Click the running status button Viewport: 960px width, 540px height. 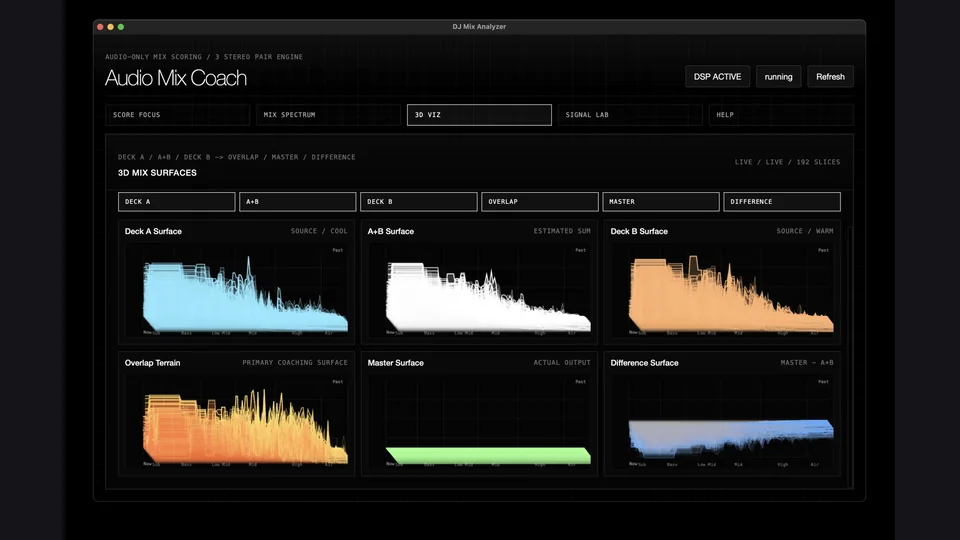[778, 77]
